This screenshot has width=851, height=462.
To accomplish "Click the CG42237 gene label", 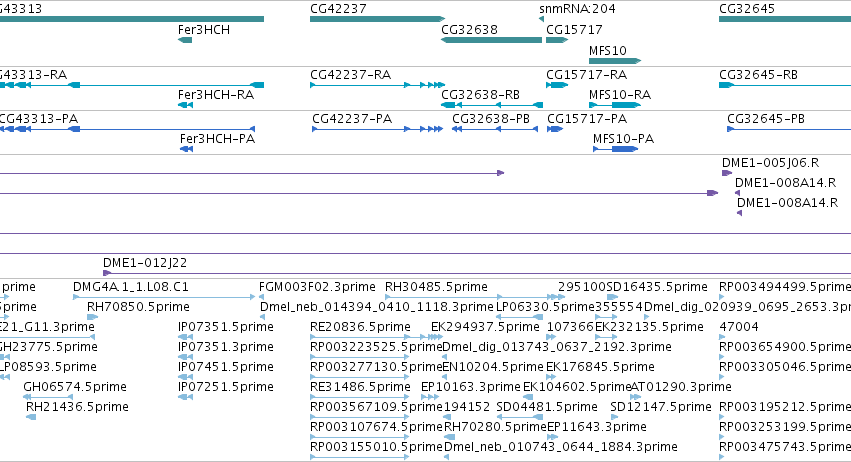I will [338, 9].
